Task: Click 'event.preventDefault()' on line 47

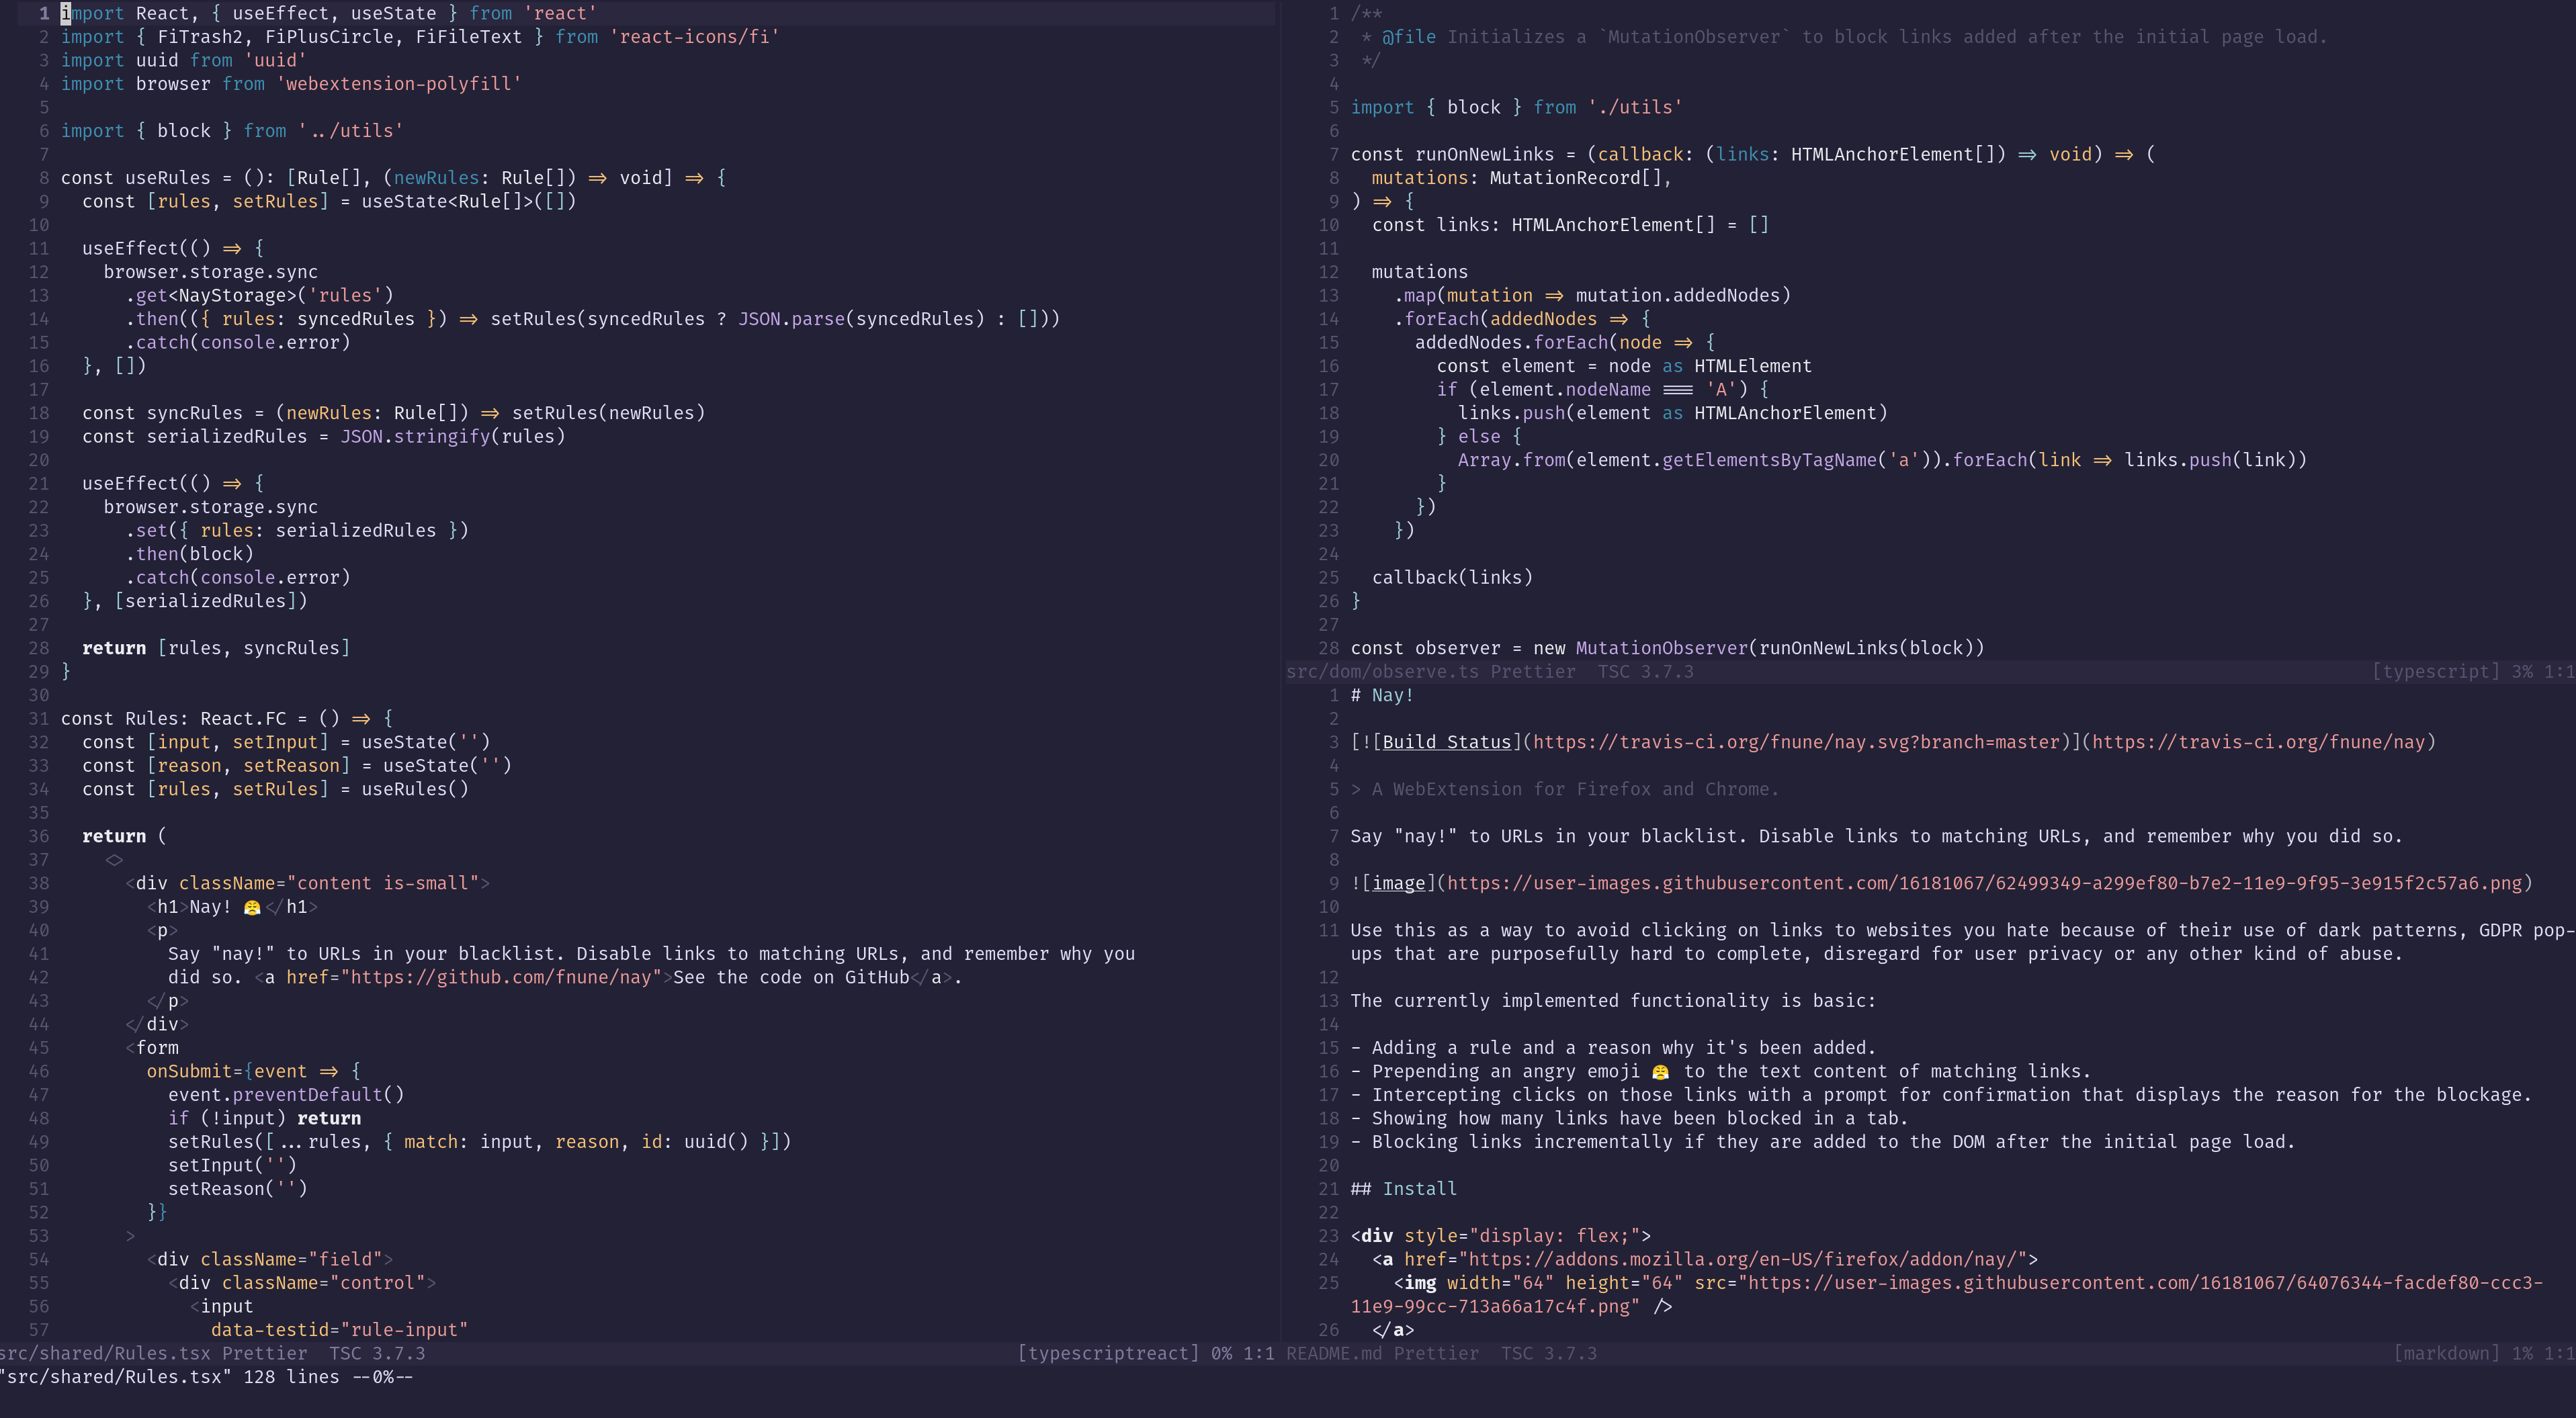Action: point(286,1095)
